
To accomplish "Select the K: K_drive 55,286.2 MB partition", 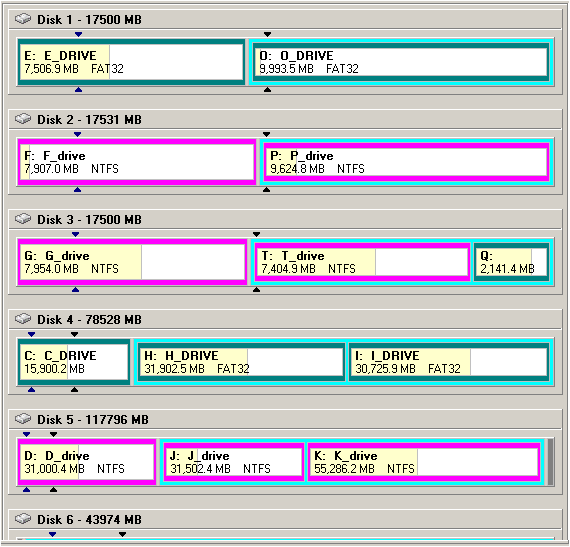I will (x=424, y=462).
